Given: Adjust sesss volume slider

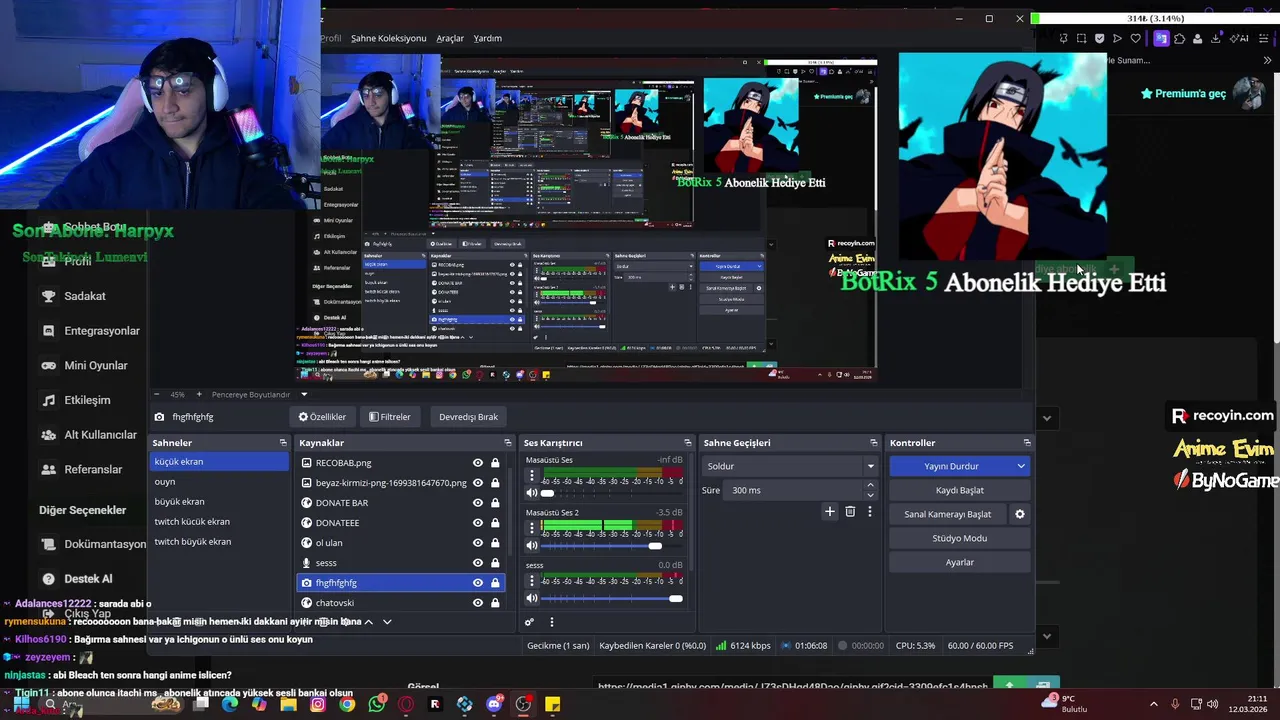Looking at the screenshot, I should (x=612, y=598).
